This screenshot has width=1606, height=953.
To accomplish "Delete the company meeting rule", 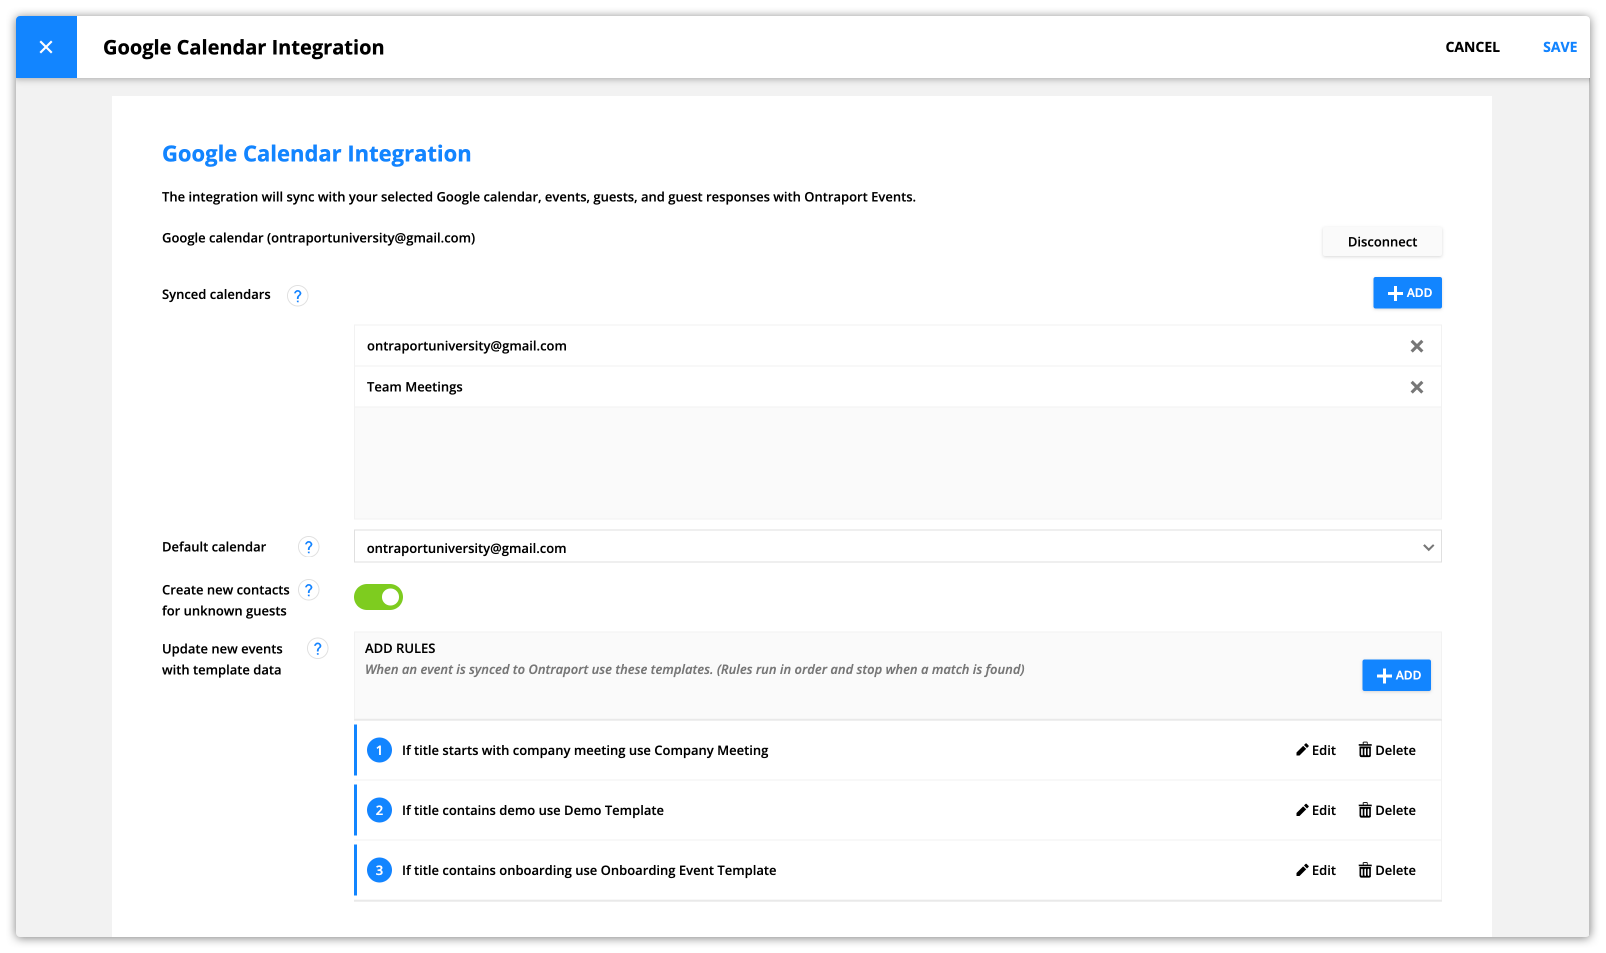I will point(1387,751).
